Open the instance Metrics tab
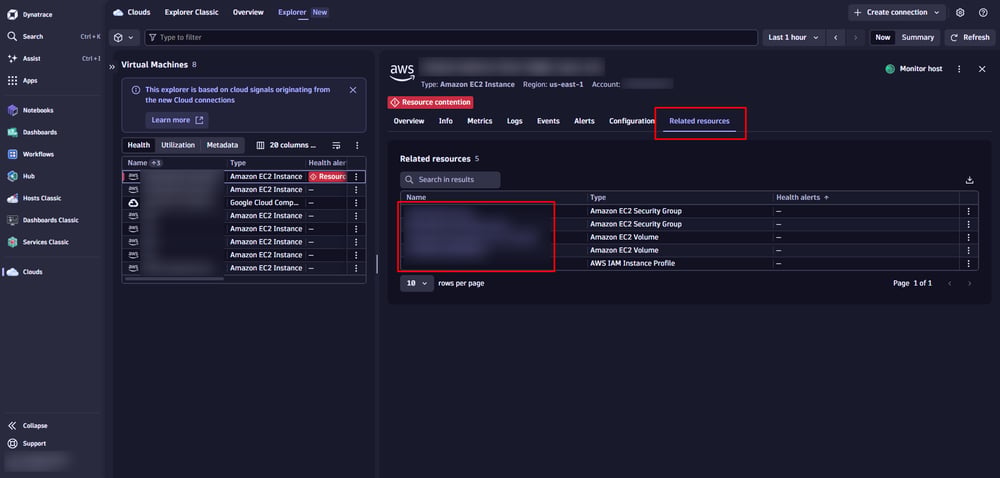Image resolution: width=1000 pixels, height=478 pixels. [480, 121]
